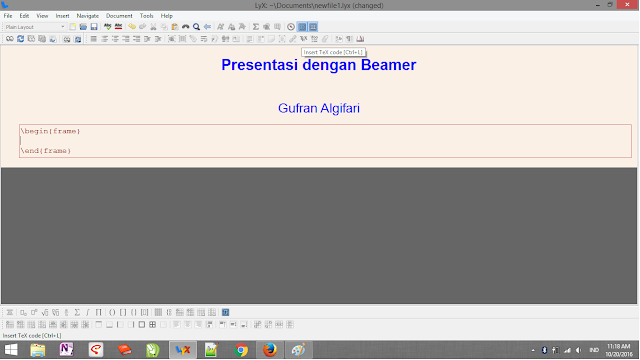The width and height of the screenshot is (640, 360).
Task: Open Firefox from taskbar
Action: coord(269,350)
